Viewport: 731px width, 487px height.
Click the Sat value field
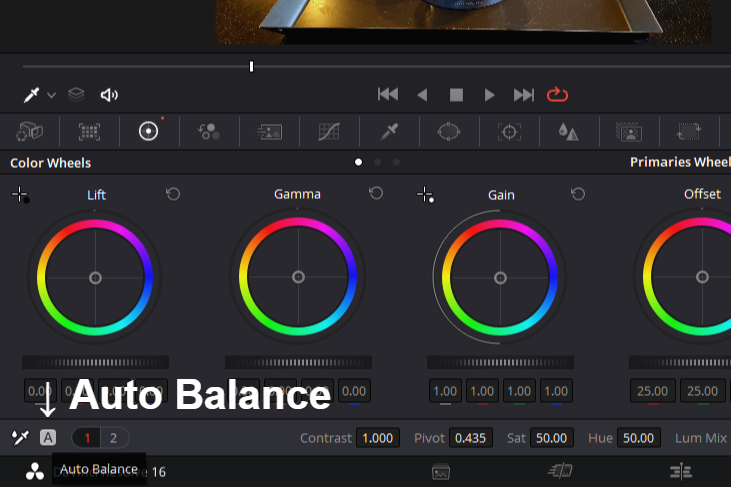pyautogui.click(x=552, y=438)
